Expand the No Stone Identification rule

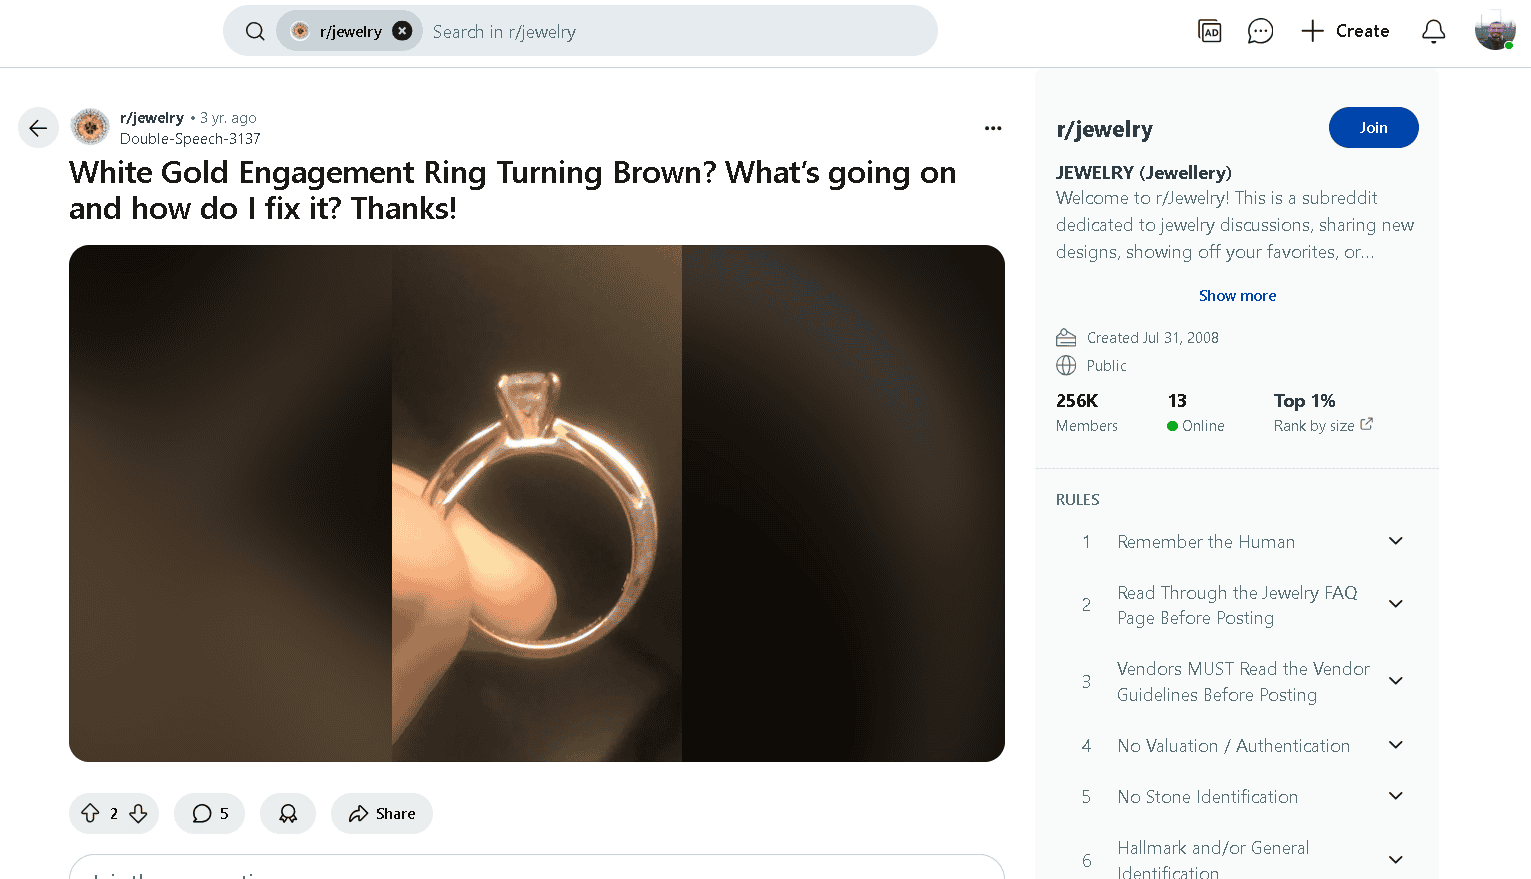click(x=1396, y=796)
